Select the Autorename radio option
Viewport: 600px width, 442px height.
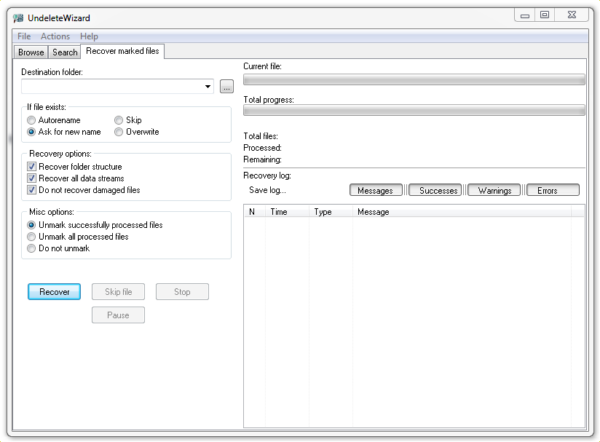point(54,120)
